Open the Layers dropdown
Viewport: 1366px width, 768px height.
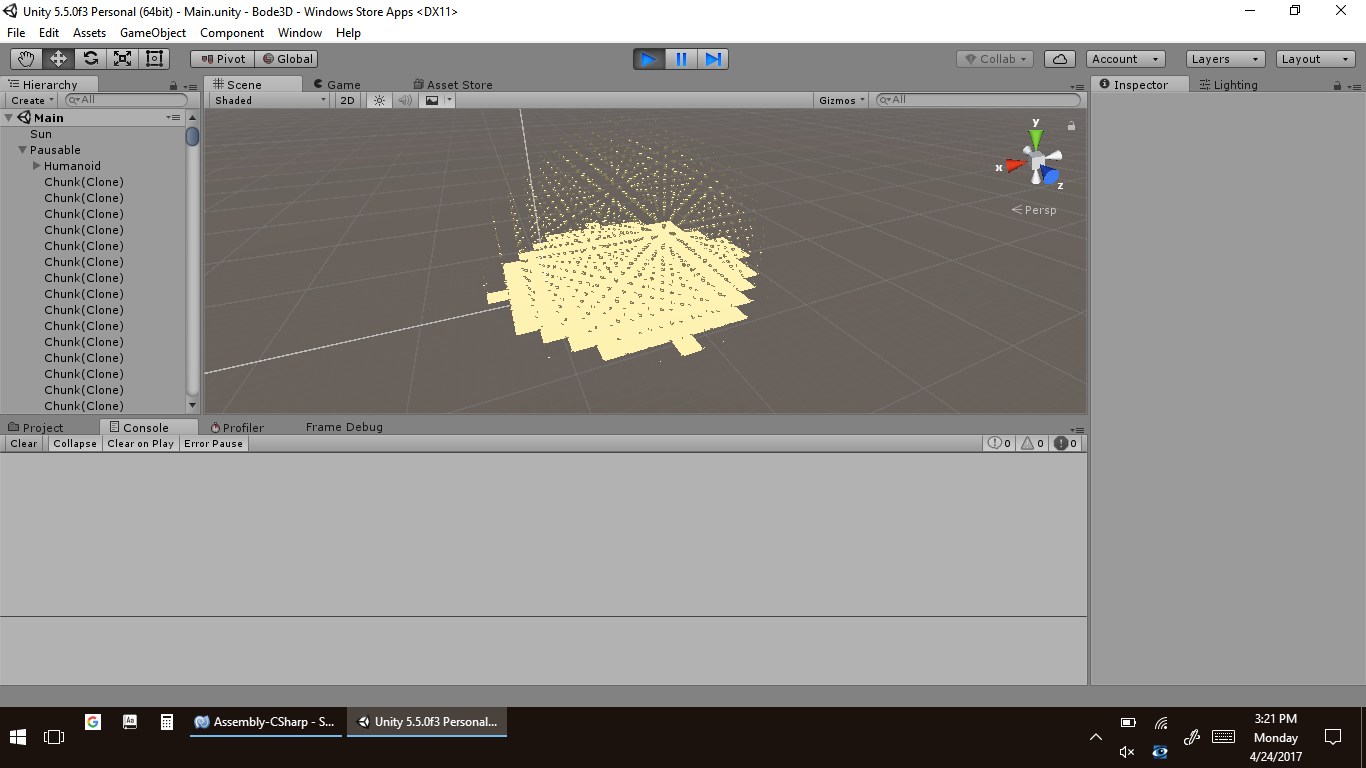point(1225,59)
